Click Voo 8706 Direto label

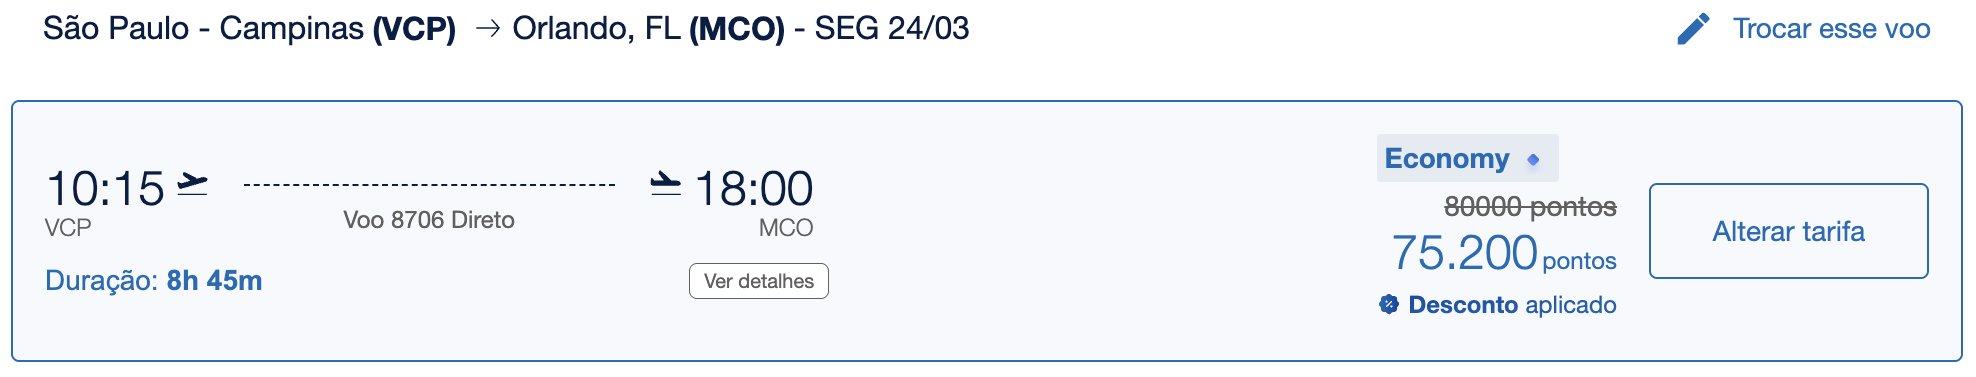428,220
